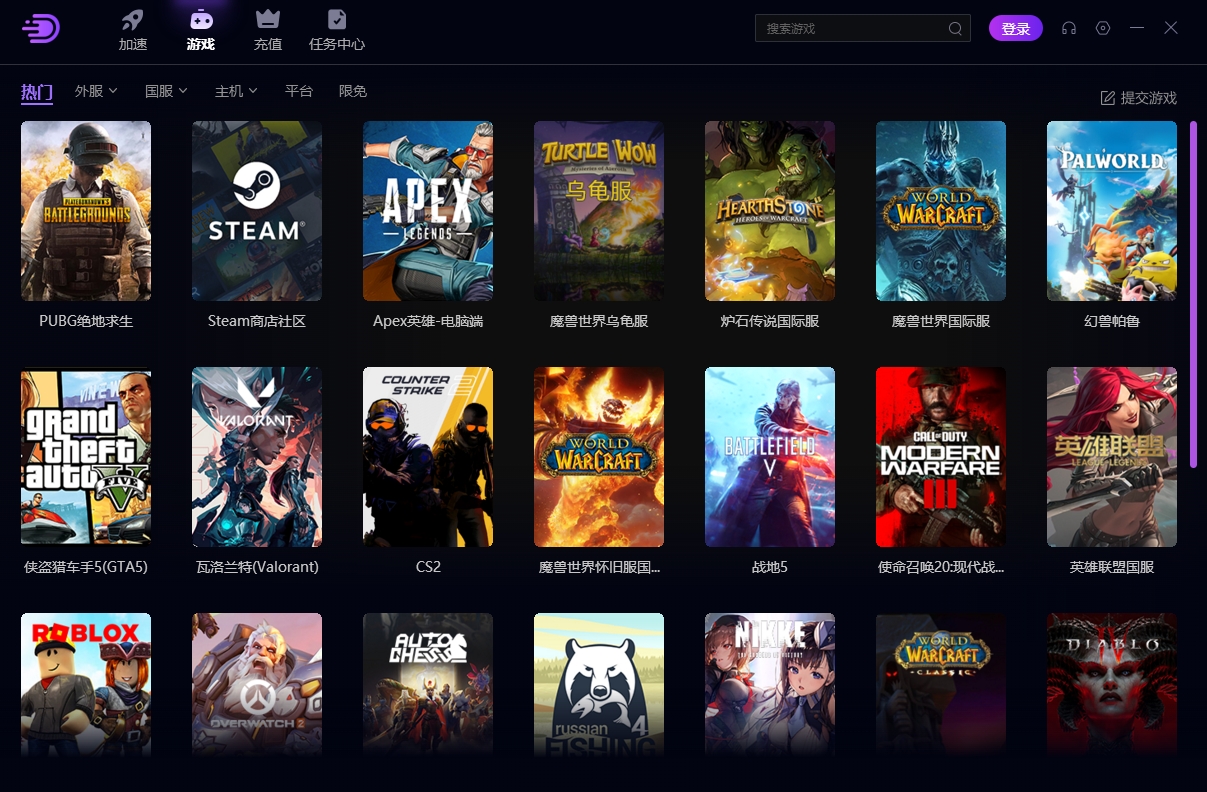
Task: Open the Palworld cover
Action: (1112, 211)
